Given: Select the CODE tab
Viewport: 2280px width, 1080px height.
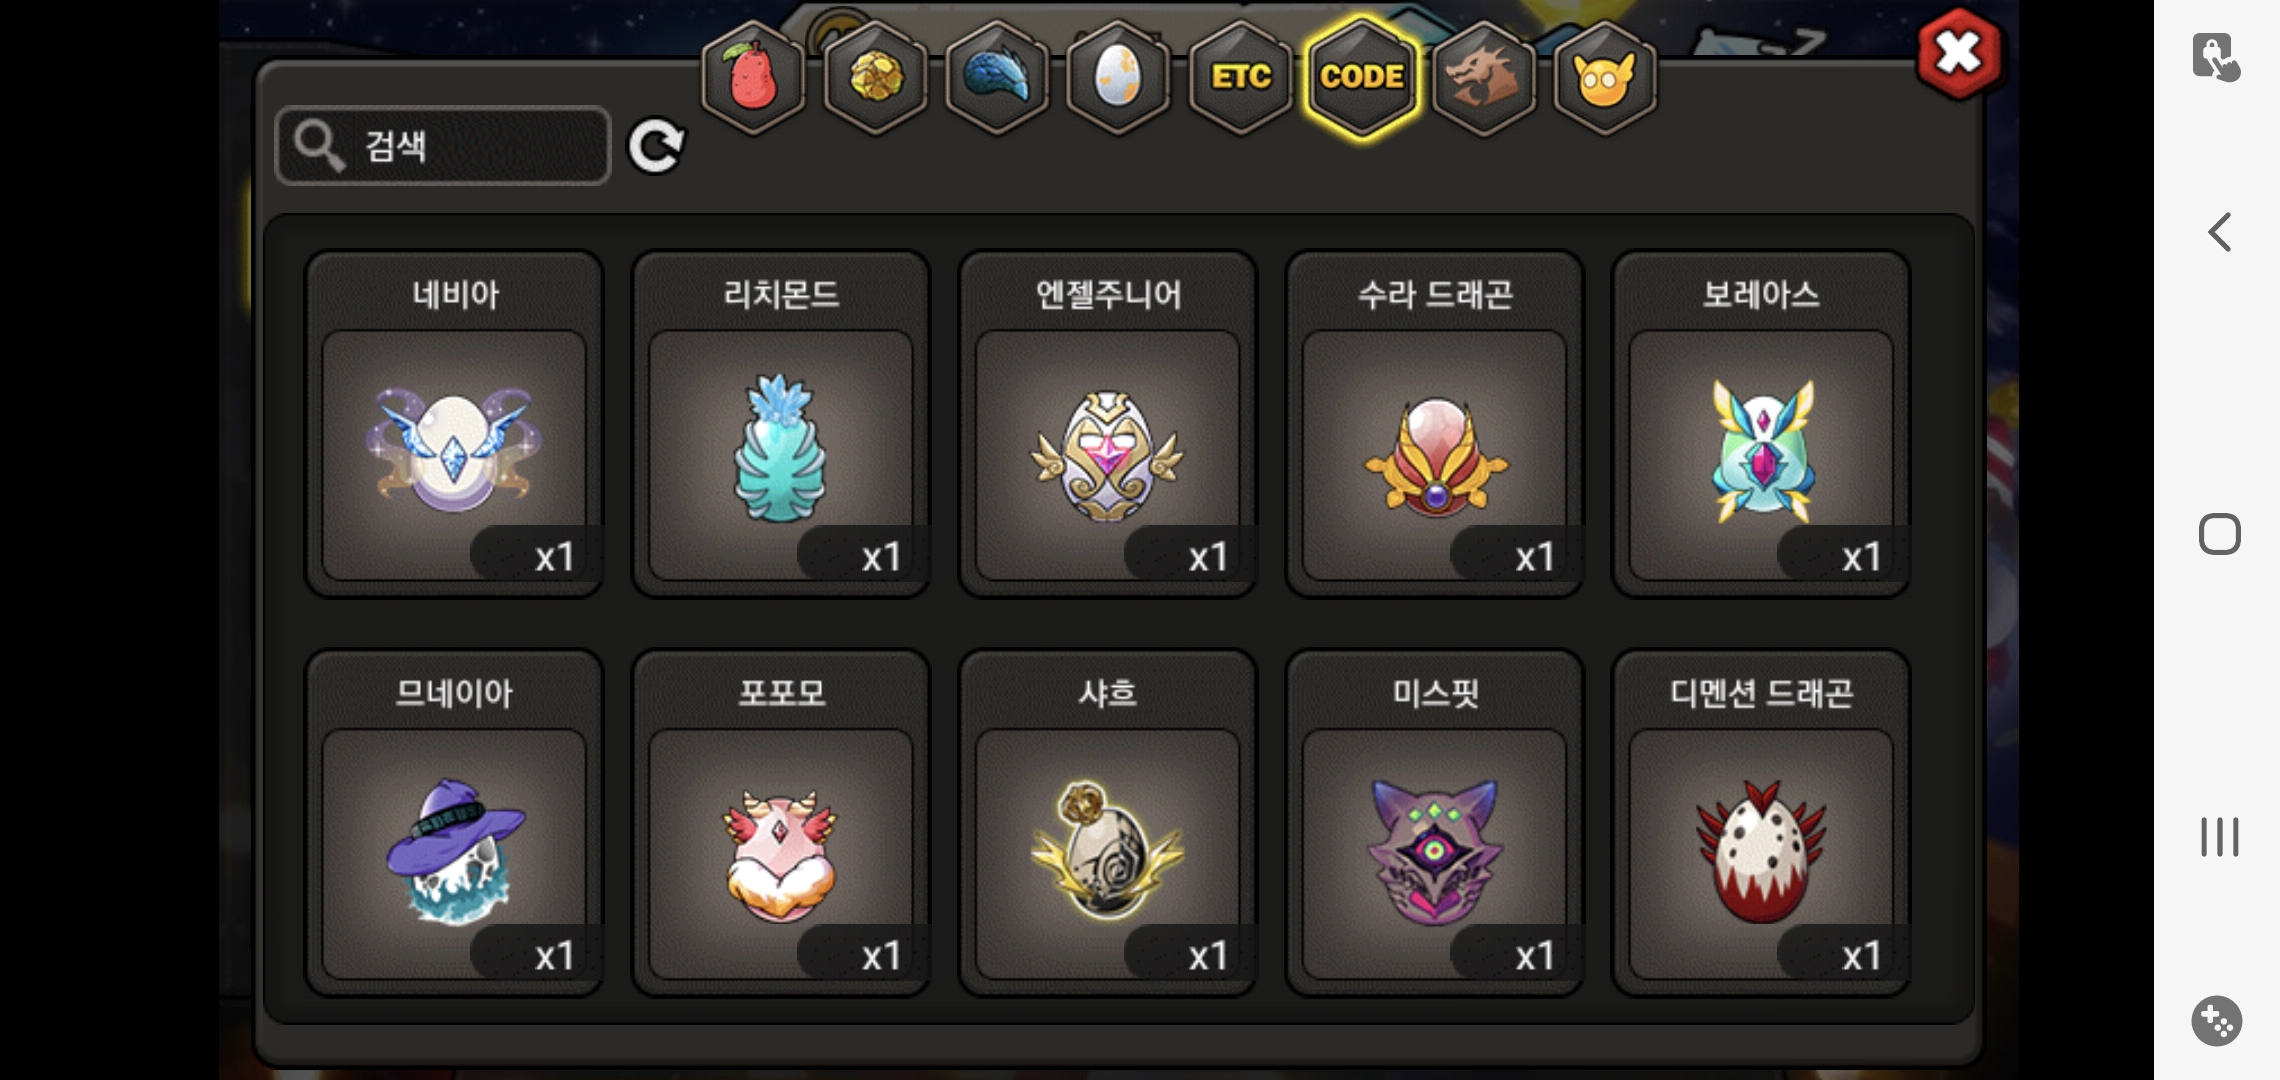Looking at the screenshot, I should (x=1362, y=78).
